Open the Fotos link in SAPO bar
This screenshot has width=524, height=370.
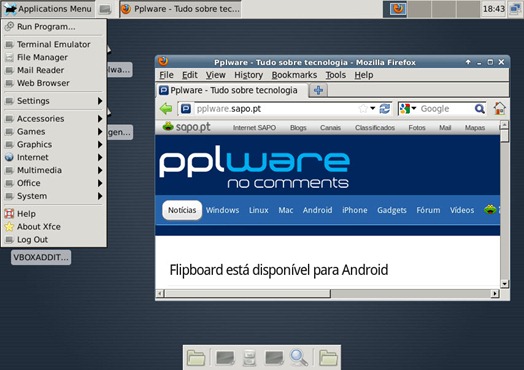417,128
